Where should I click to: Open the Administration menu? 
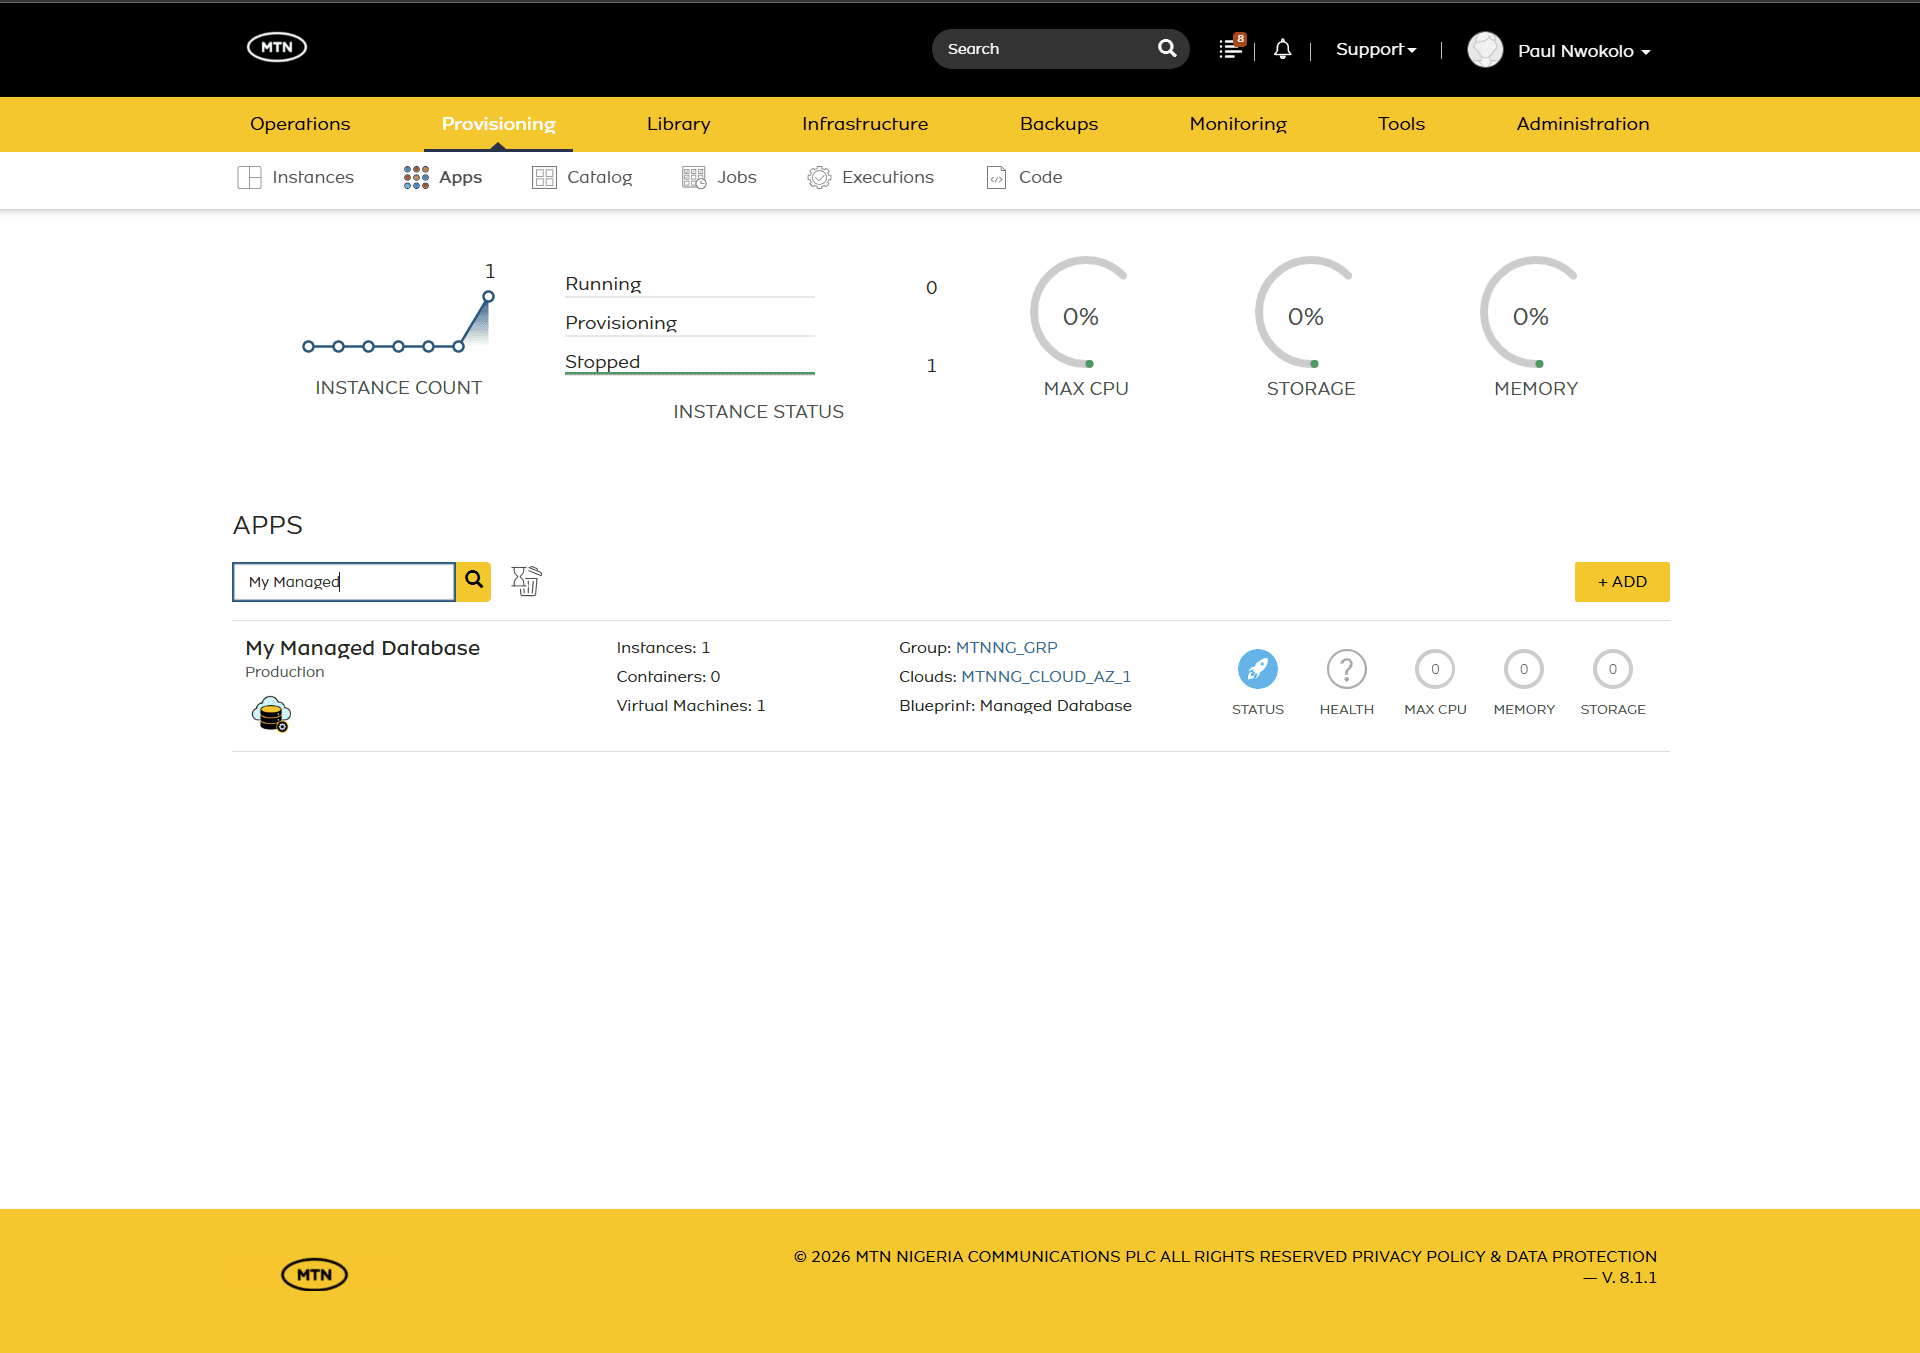[x=1583, y=124]
